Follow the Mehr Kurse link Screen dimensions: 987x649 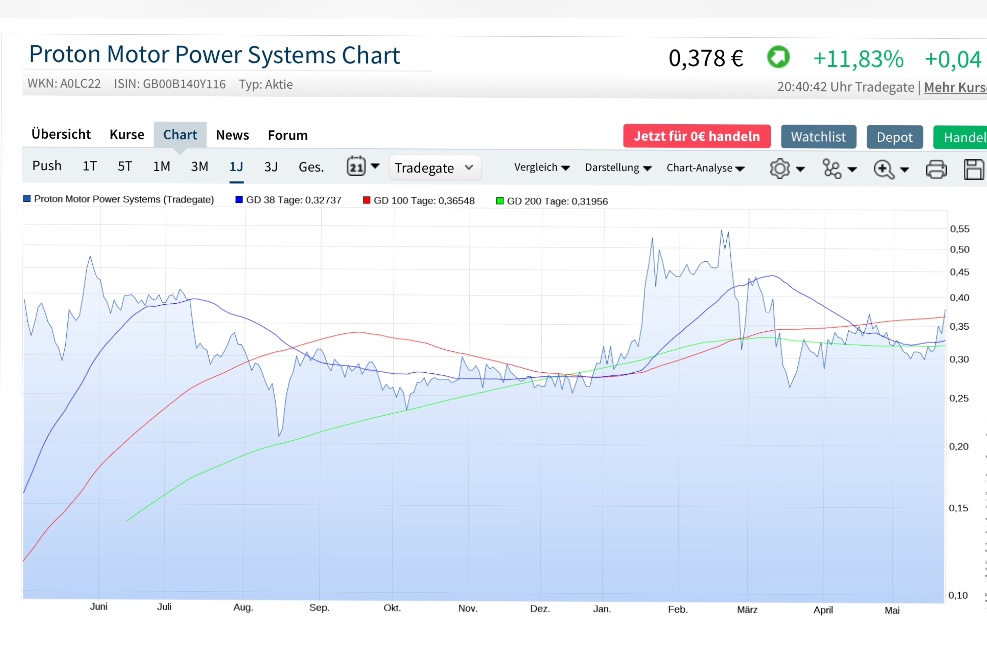coord(955,87)
